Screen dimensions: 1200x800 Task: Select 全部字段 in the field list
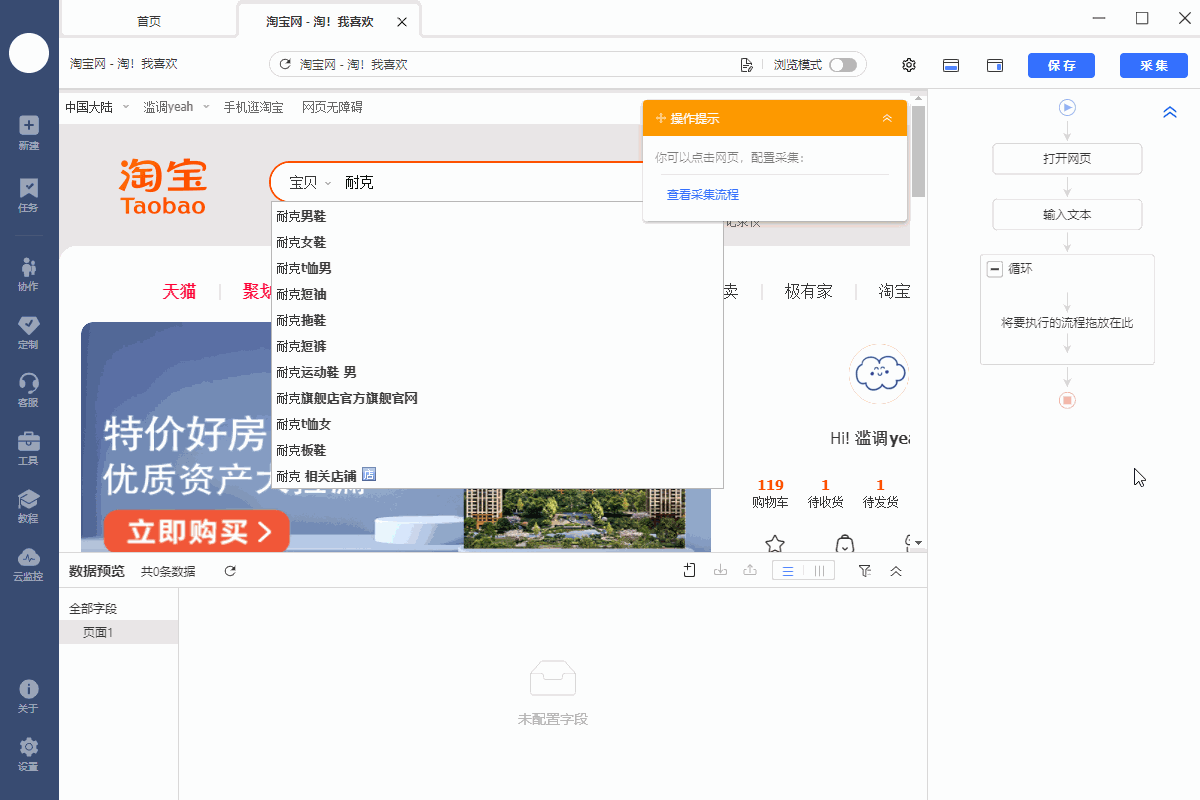click(93, 608)
